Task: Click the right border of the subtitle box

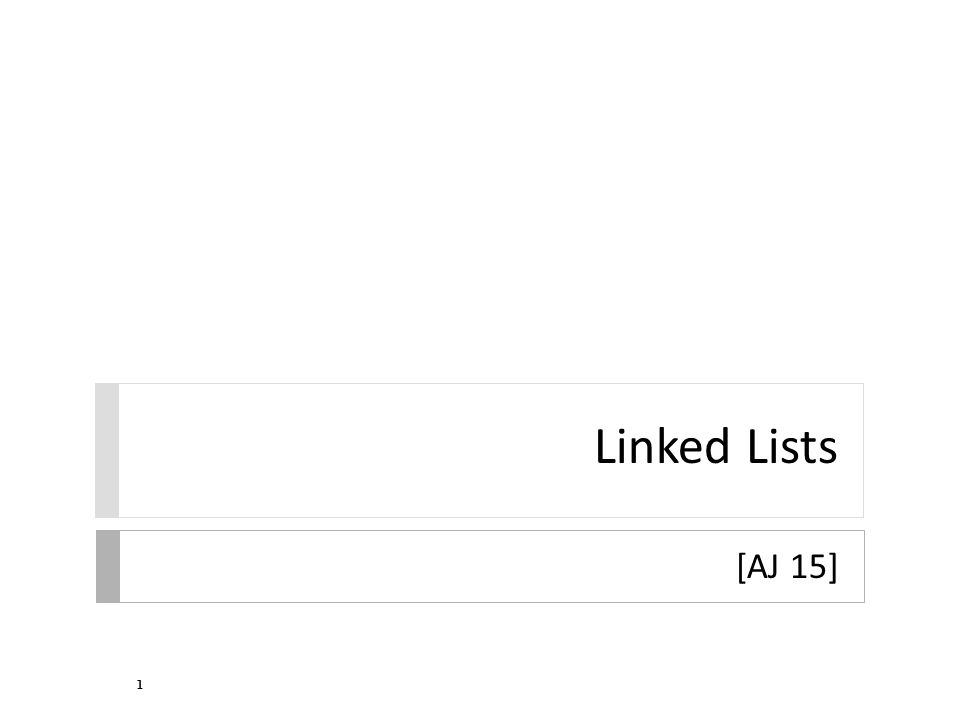Action: pos(864,566)
